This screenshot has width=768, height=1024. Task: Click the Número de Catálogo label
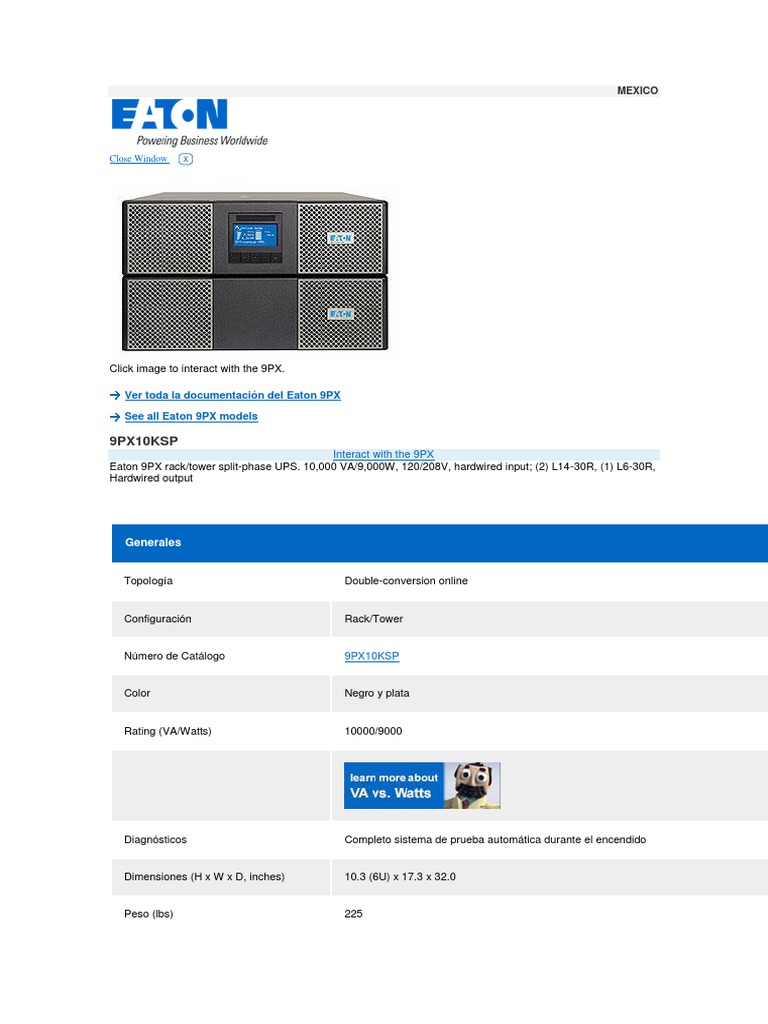[x=174, y=656]
